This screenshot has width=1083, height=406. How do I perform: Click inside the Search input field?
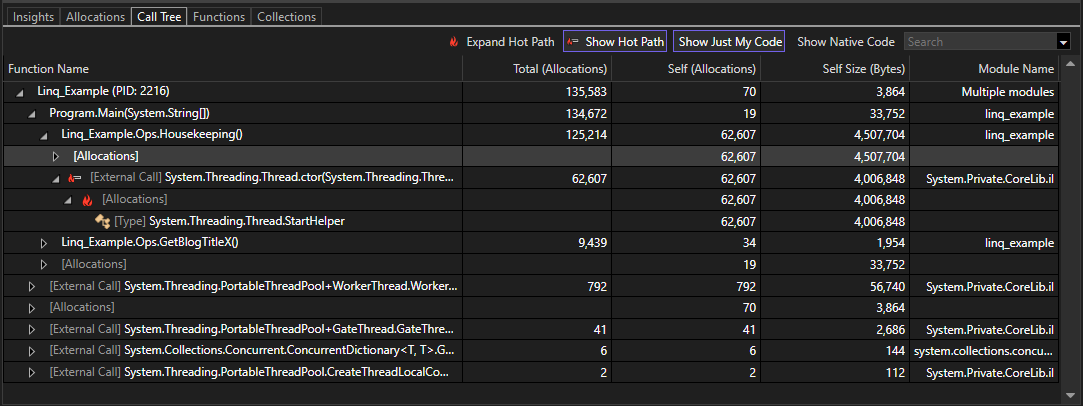(978, 42)
